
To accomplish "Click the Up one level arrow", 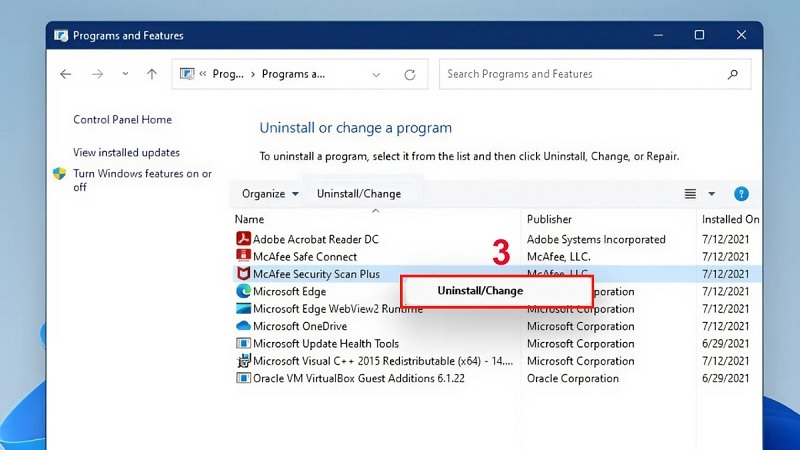I will tap(152, 74).
